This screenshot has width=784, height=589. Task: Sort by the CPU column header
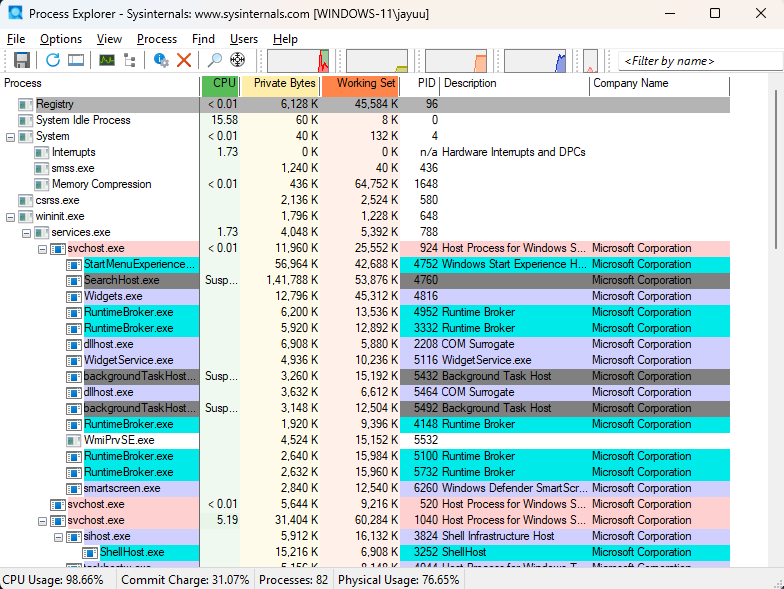tap(220, 84)
